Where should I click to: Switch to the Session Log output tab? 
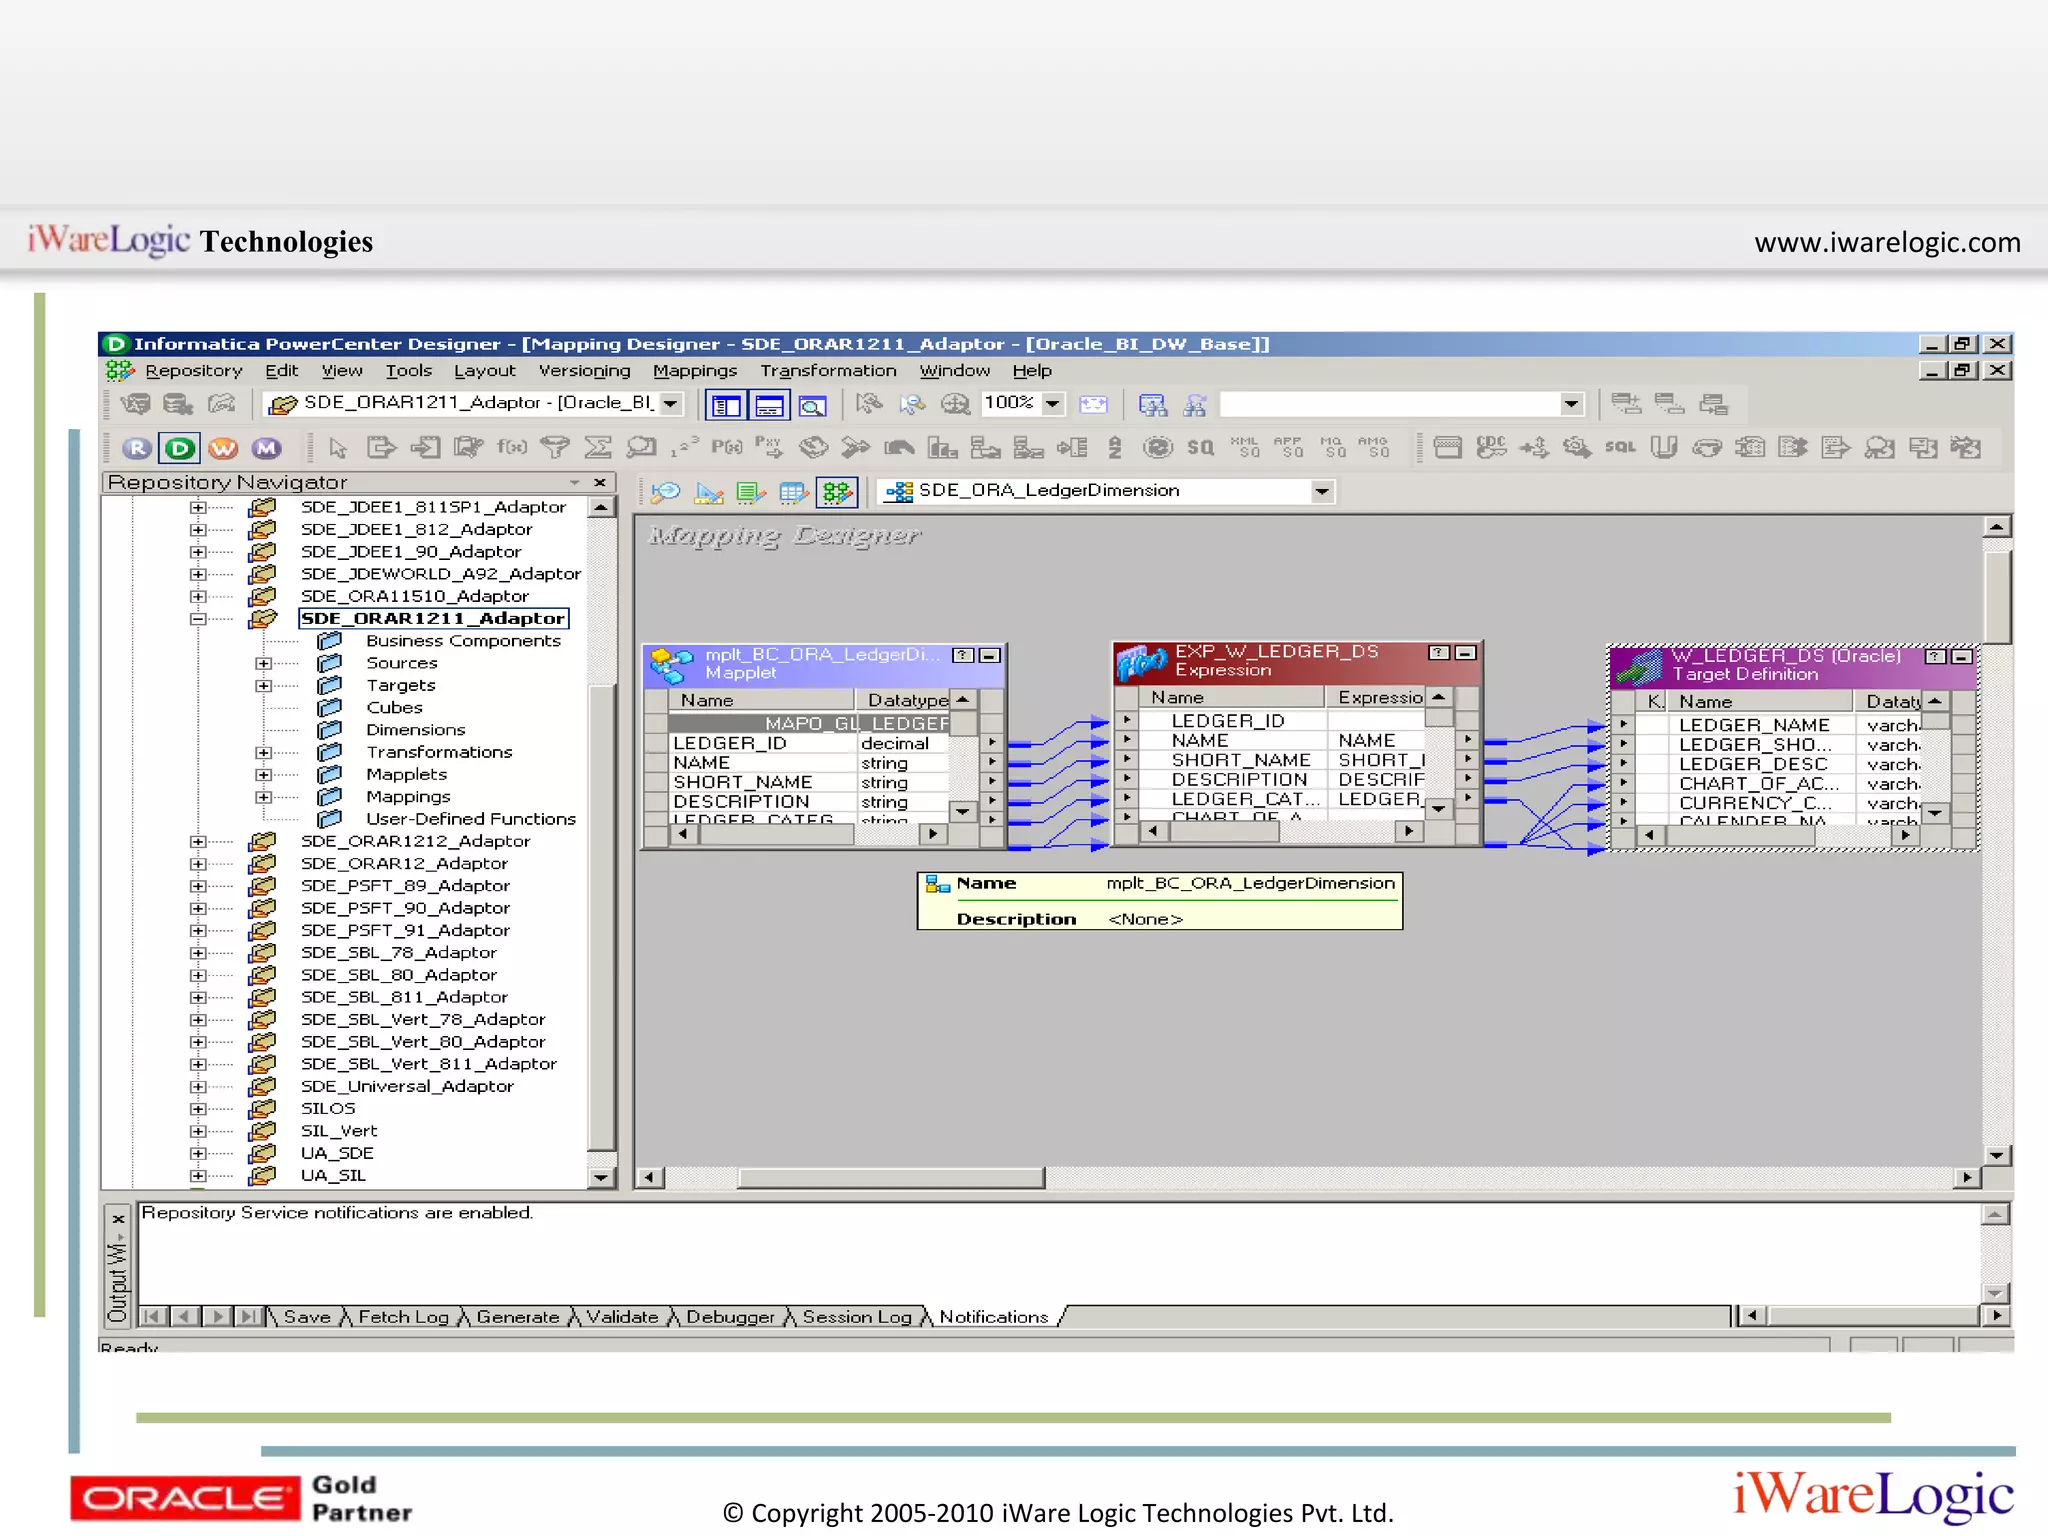point(857,1317)
